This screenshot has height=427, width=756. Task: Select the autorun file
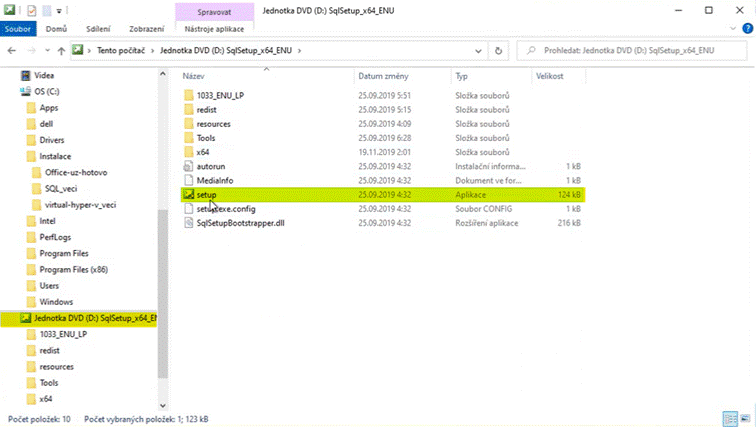click(x=211, y=166)
